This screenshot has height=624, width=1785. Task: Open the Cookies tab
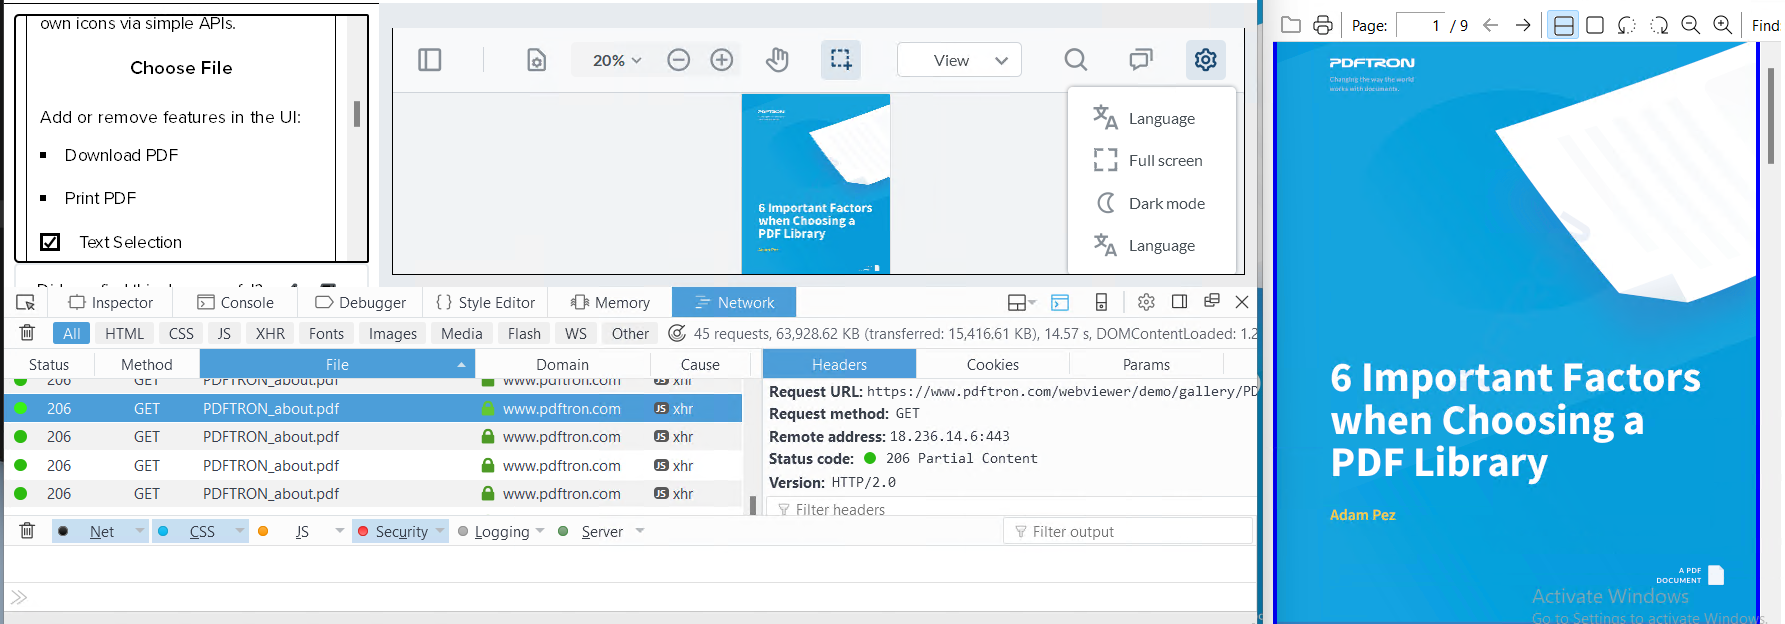coord(993,364)
